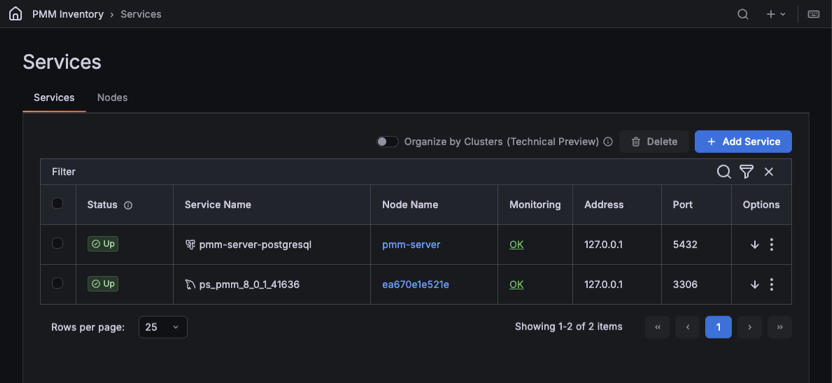This screenshot has height=383, width=832.
Task: Switch to the Nodes tab
Action: (112, 98)
